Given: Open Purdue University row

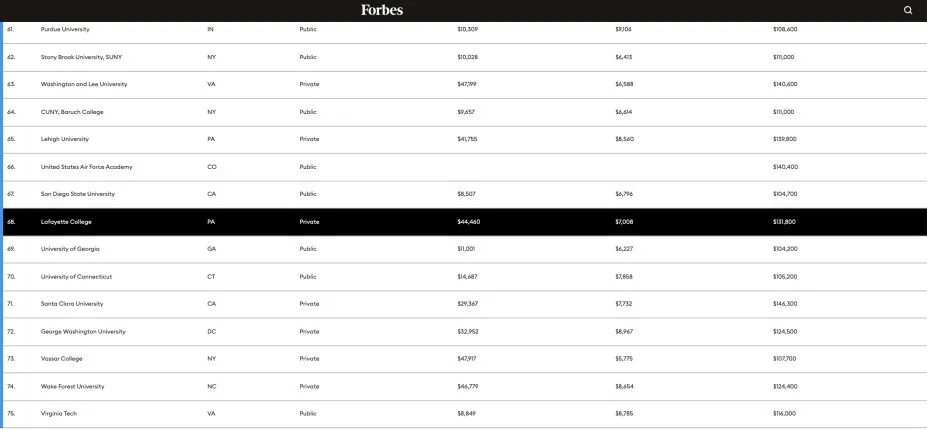Looking at the screenshot, I should point(65,29).
